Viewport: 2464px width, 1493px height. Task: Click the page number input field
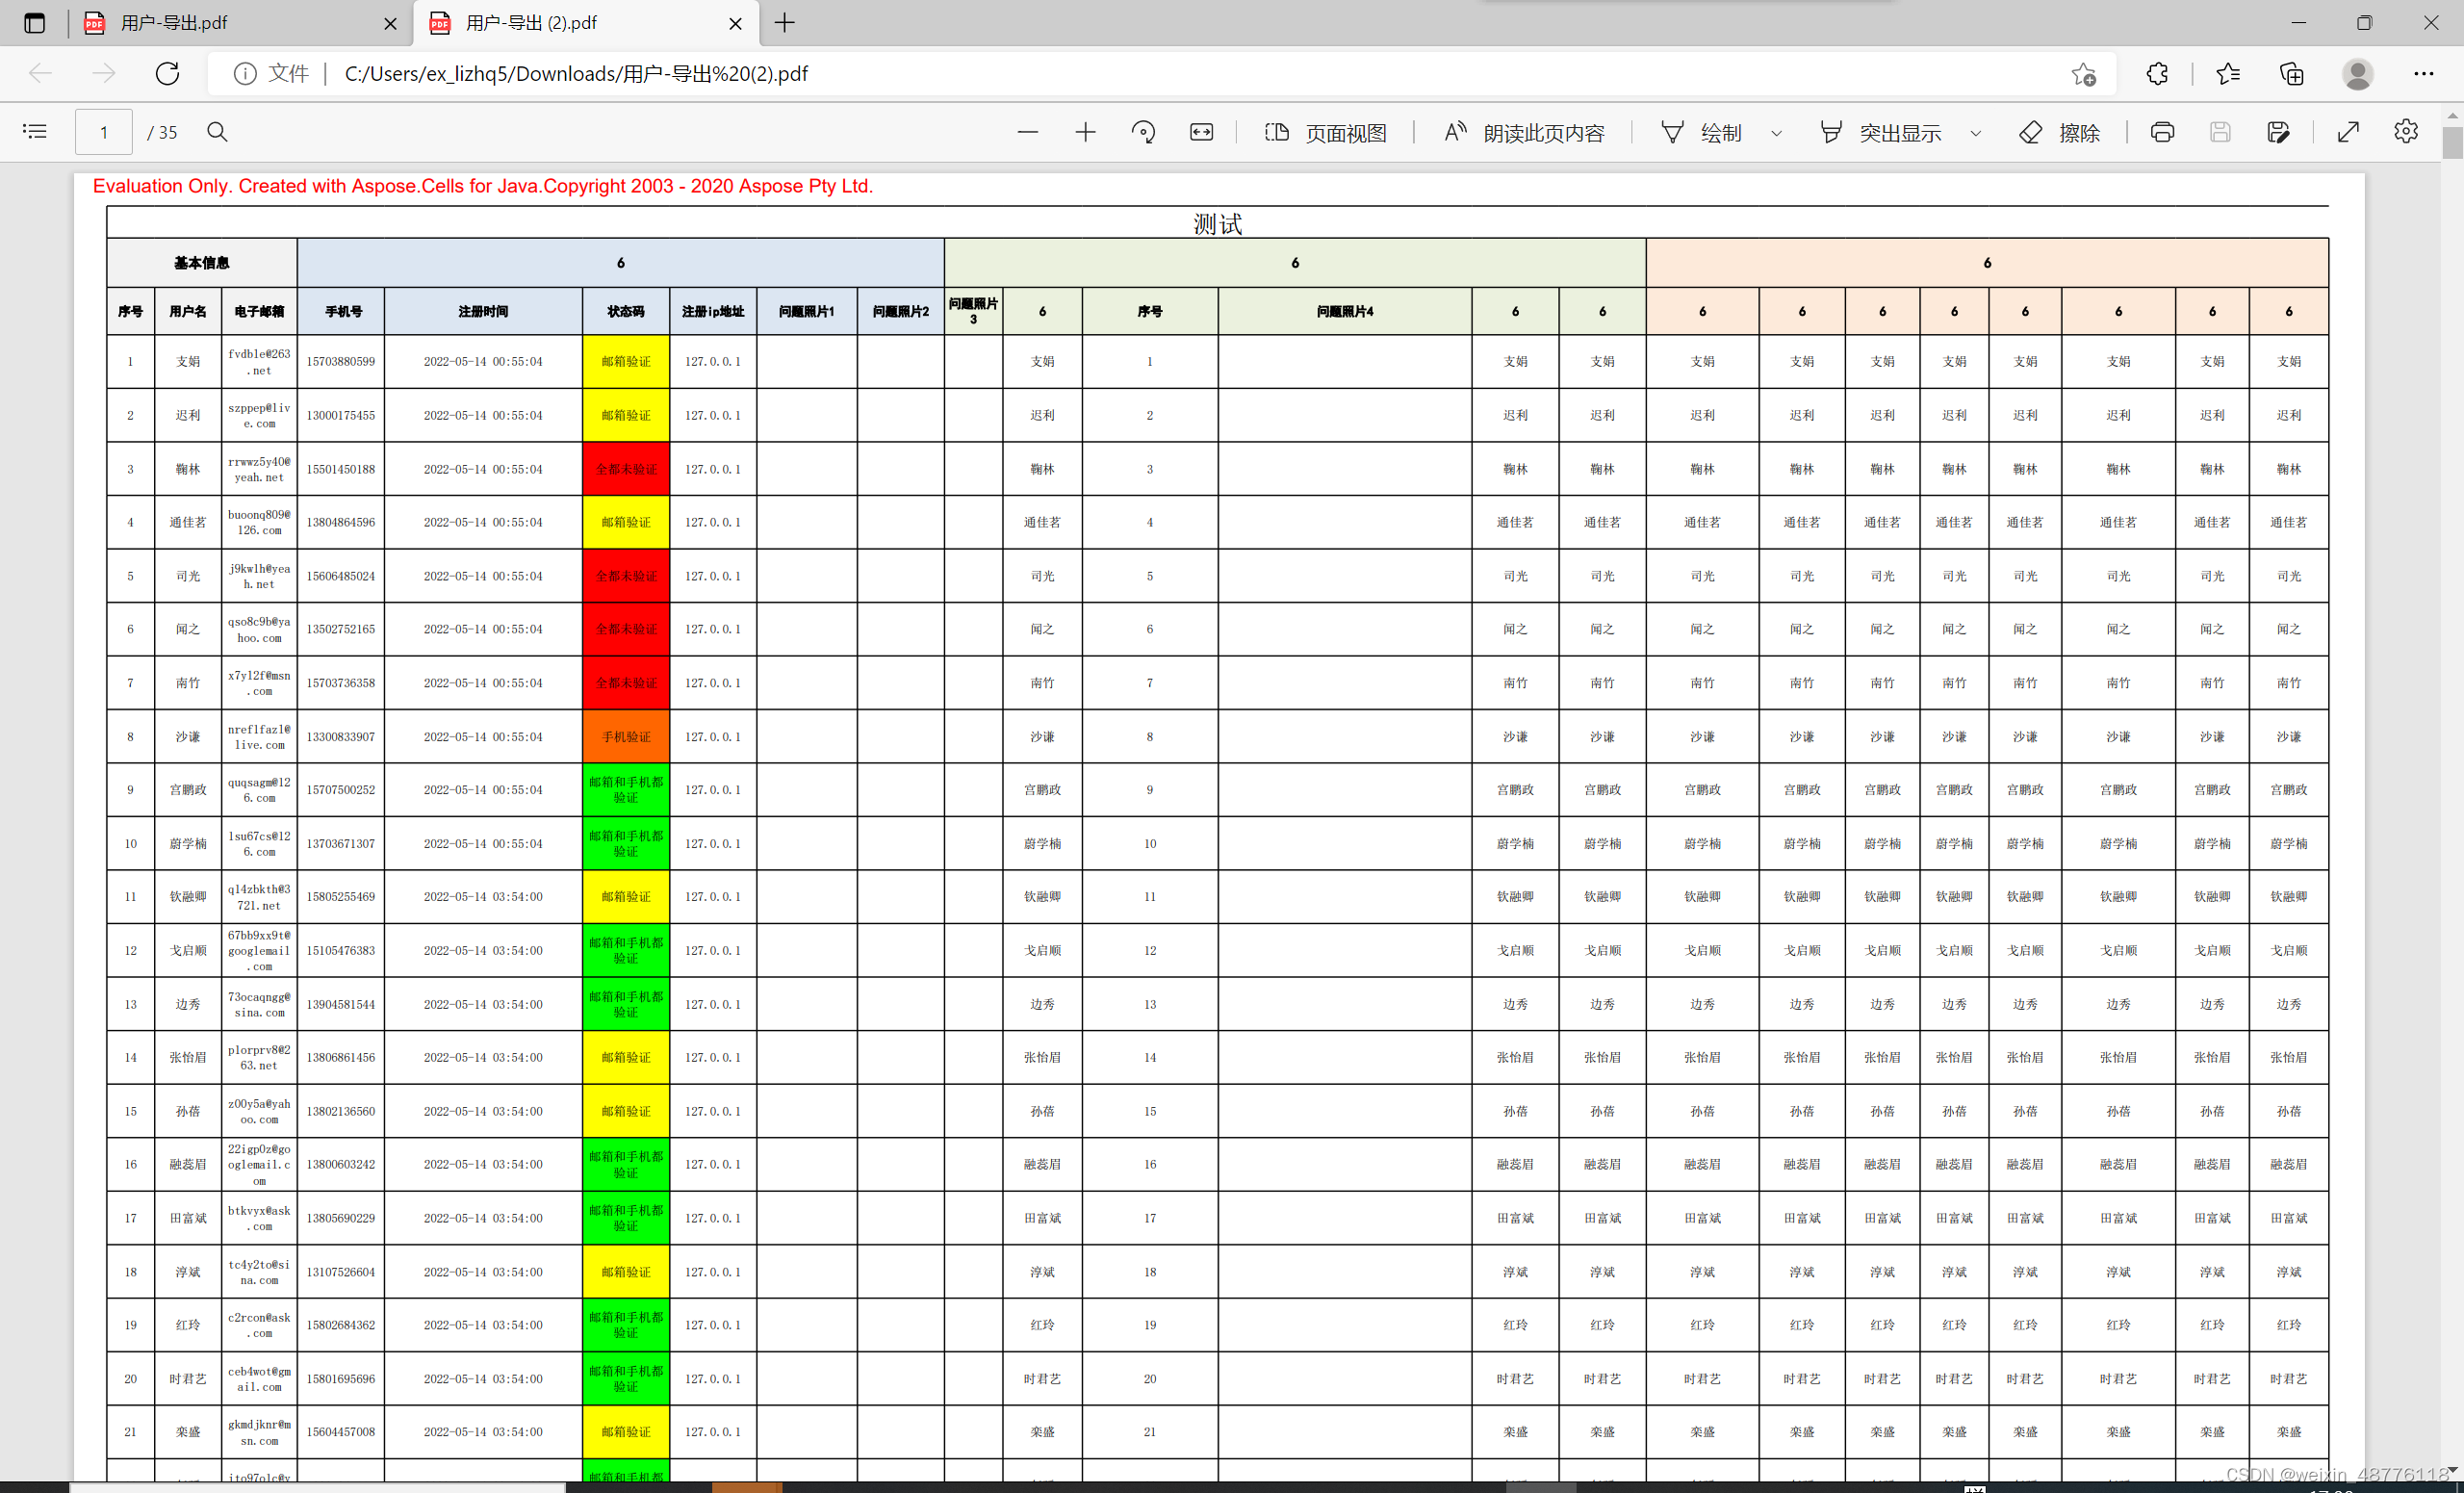tap(104, 132)
